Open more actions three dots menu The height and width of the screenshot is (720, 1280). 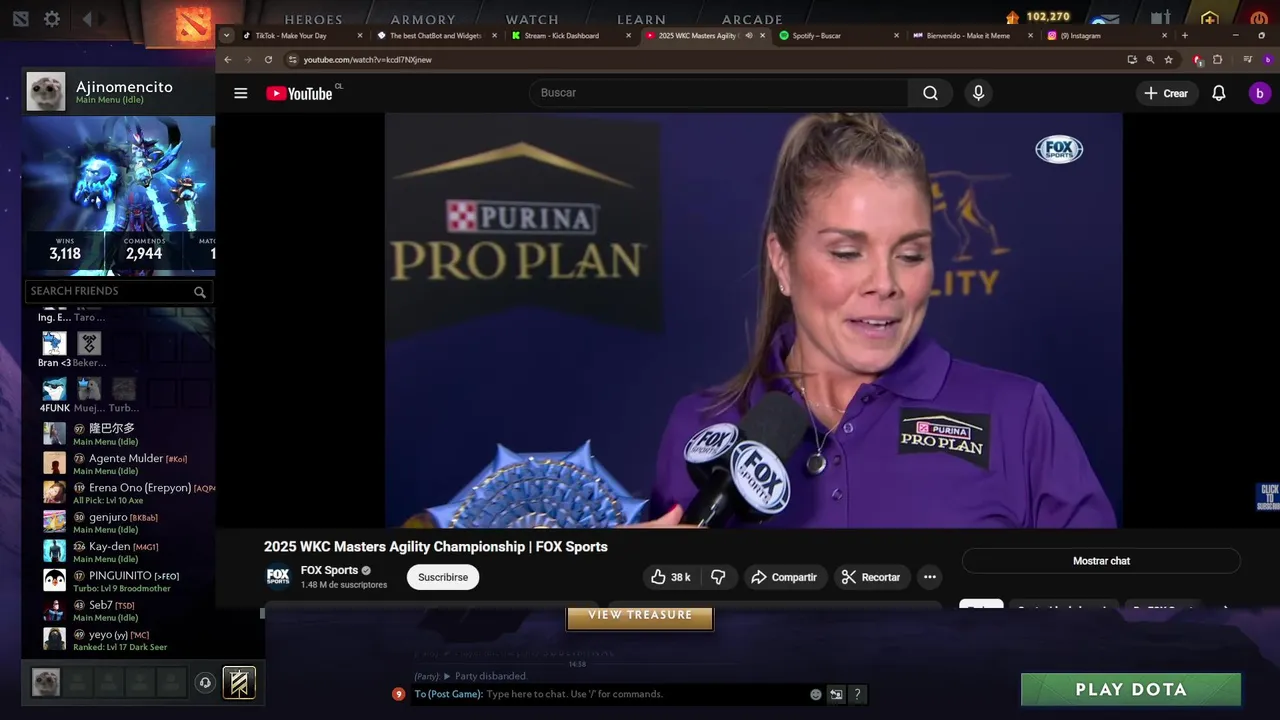point(930,577)
